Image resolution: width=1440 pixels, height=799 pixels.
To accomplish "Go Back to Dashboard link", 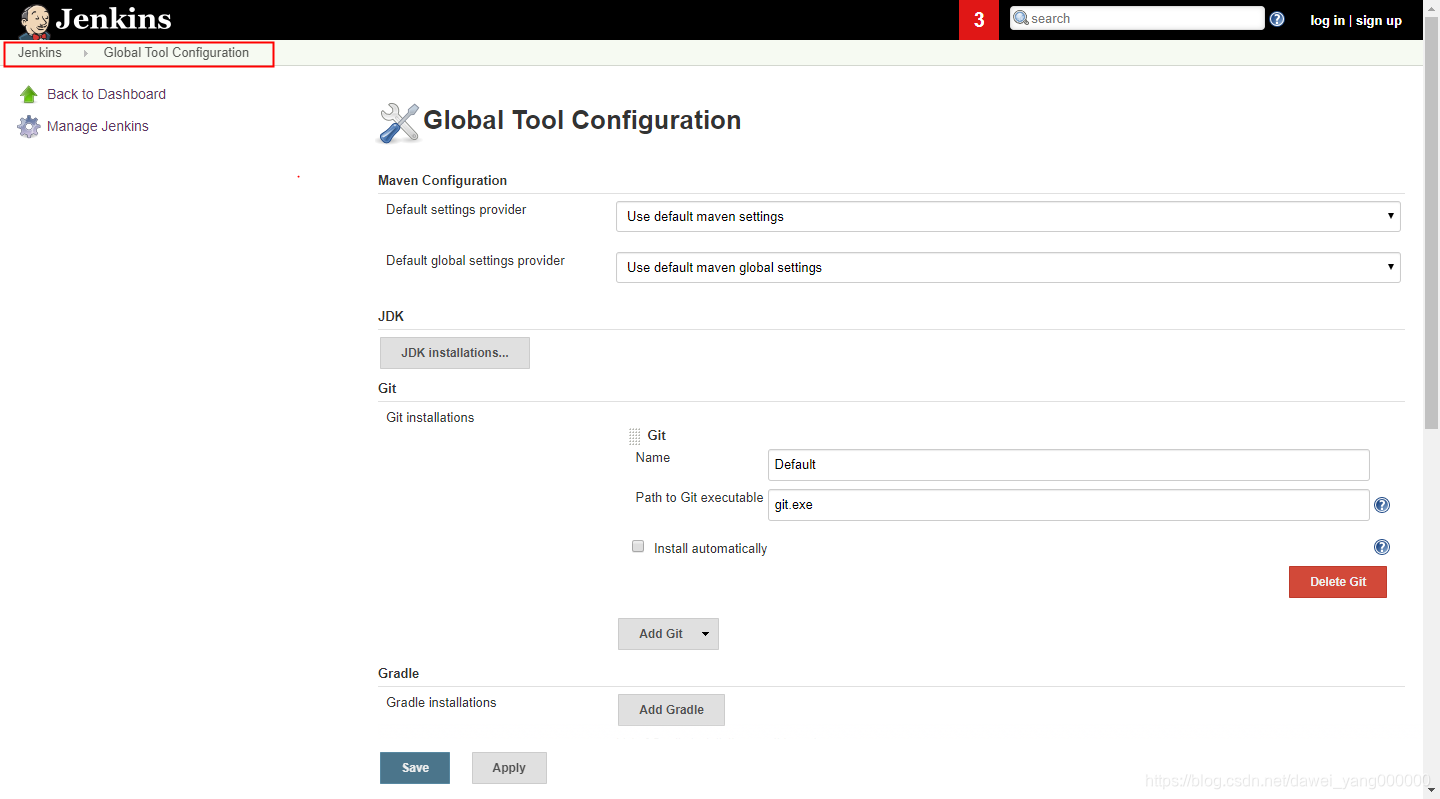I will [106, 94].
